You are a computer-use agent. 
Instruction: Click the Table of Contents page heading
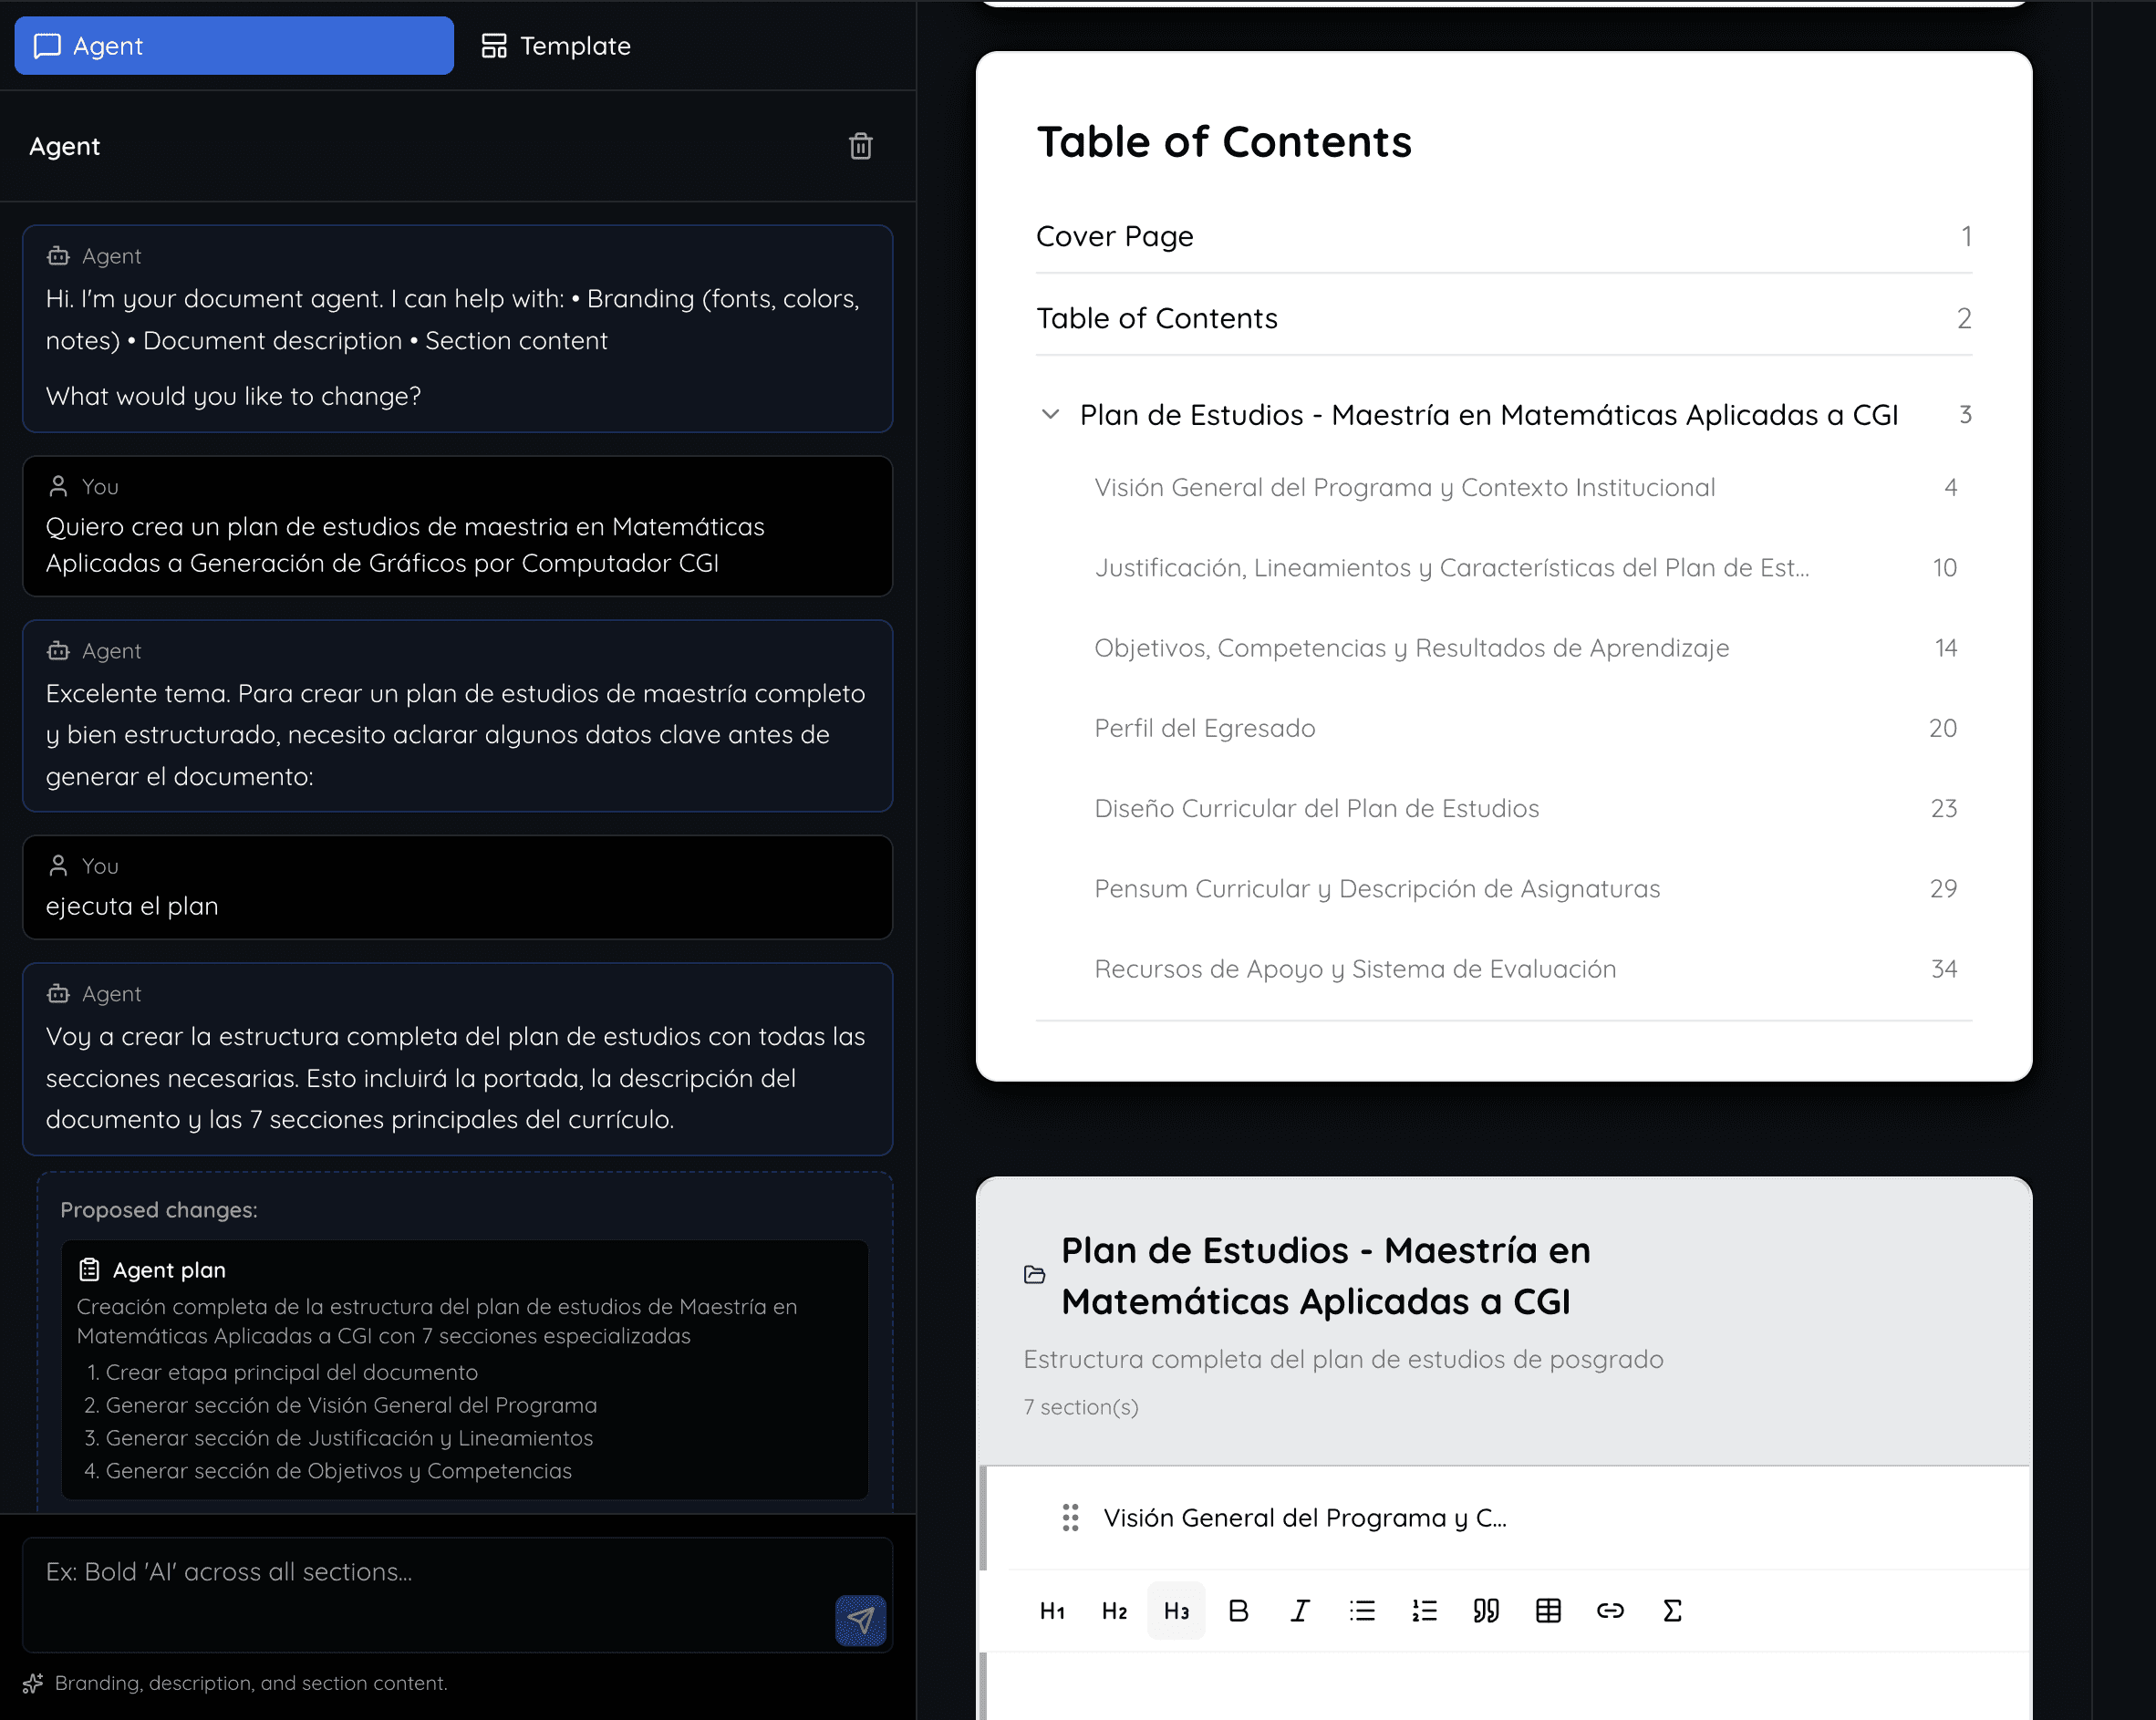(x=1224, y=142)
